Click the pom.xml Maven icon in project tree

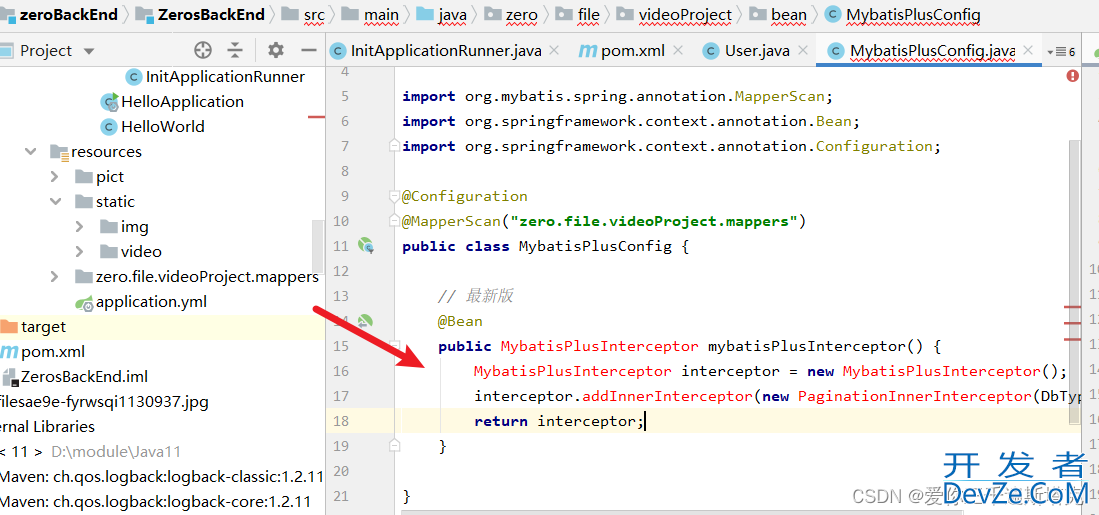click(8, 352)
